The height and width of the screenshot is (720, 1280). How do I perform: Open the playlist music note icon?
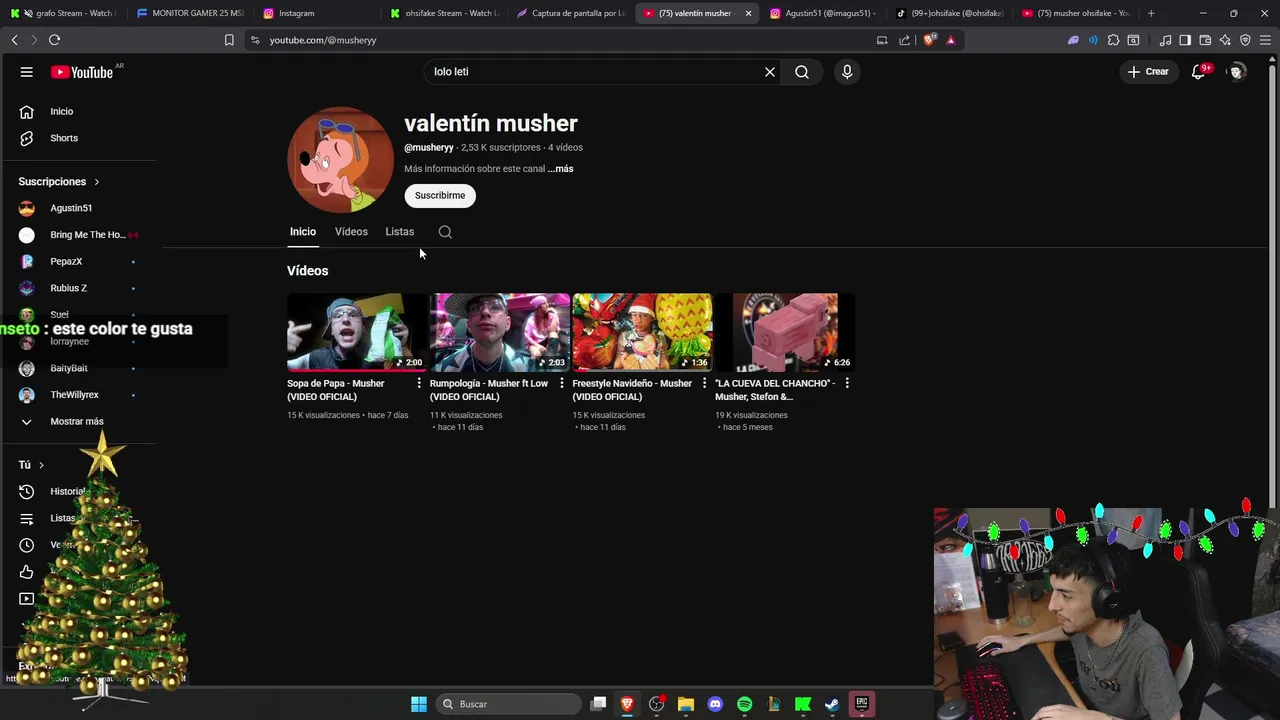click(1165, 40)
